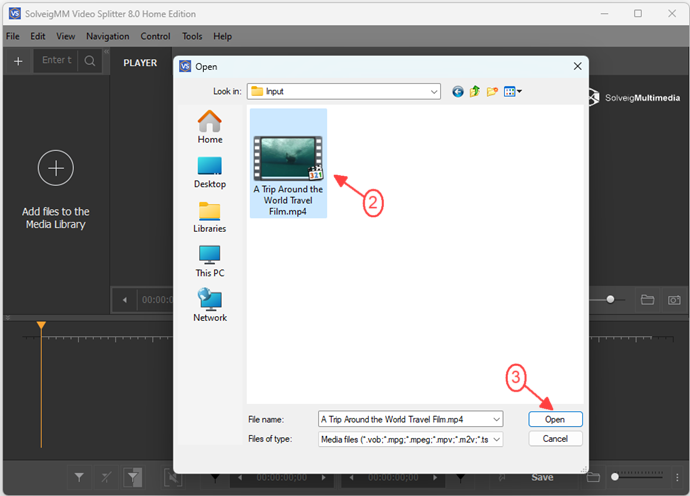Click the muted audio icon in the bottom toolbar
Screen dimensions: 690x496
[172, 477]
